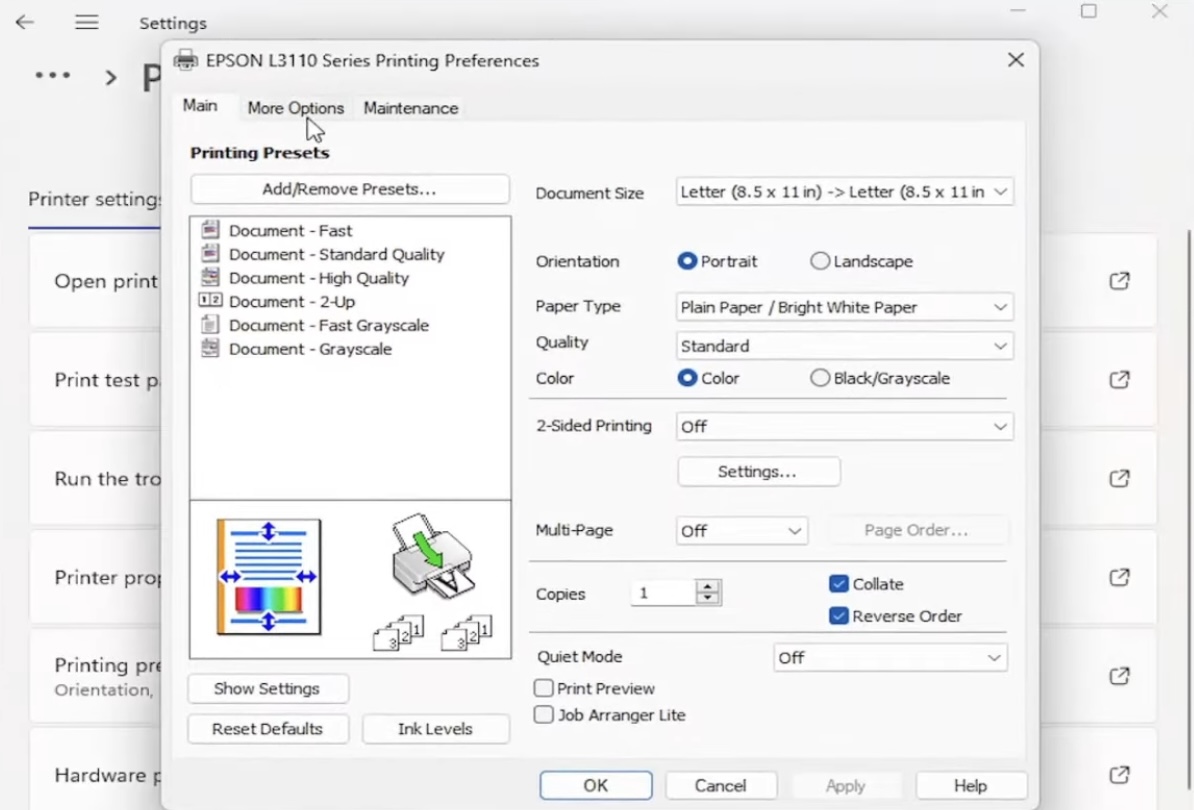Image resolution: width=1194 pixels, height=810 pixels.
Task: Select the Printer settings tab in Settings
Action: click(94, 199)
